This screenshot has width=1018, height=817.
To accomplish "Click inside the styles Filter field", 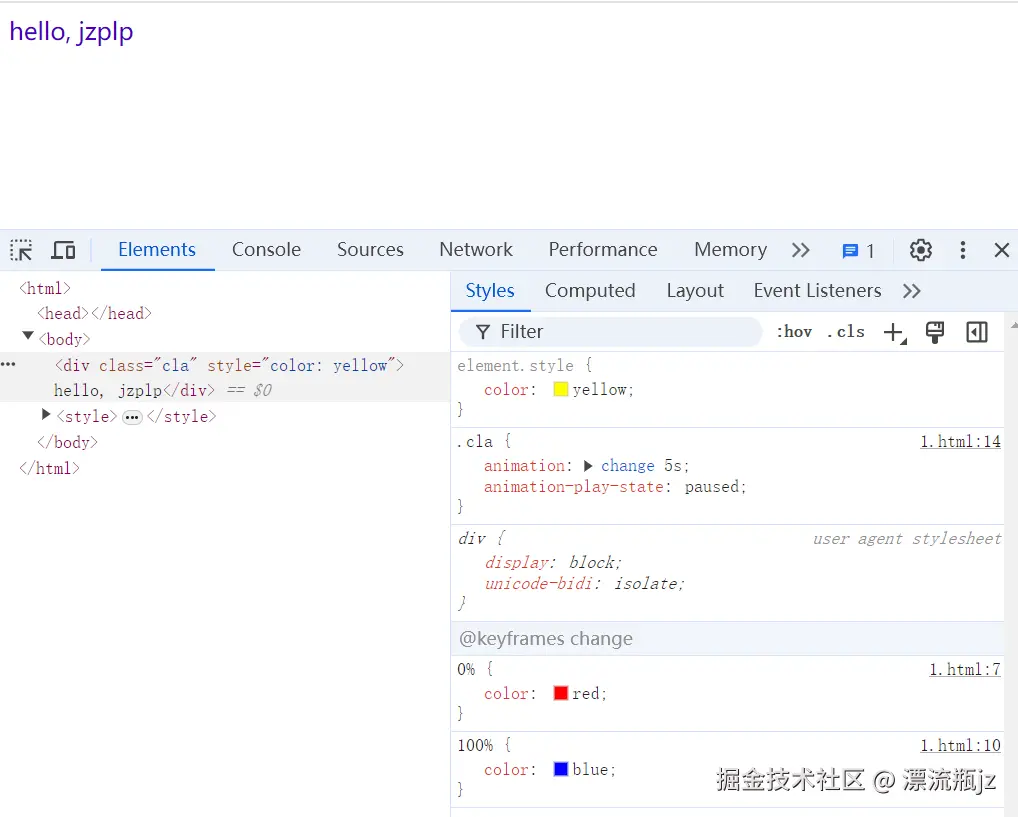I will tap(600, 331).
